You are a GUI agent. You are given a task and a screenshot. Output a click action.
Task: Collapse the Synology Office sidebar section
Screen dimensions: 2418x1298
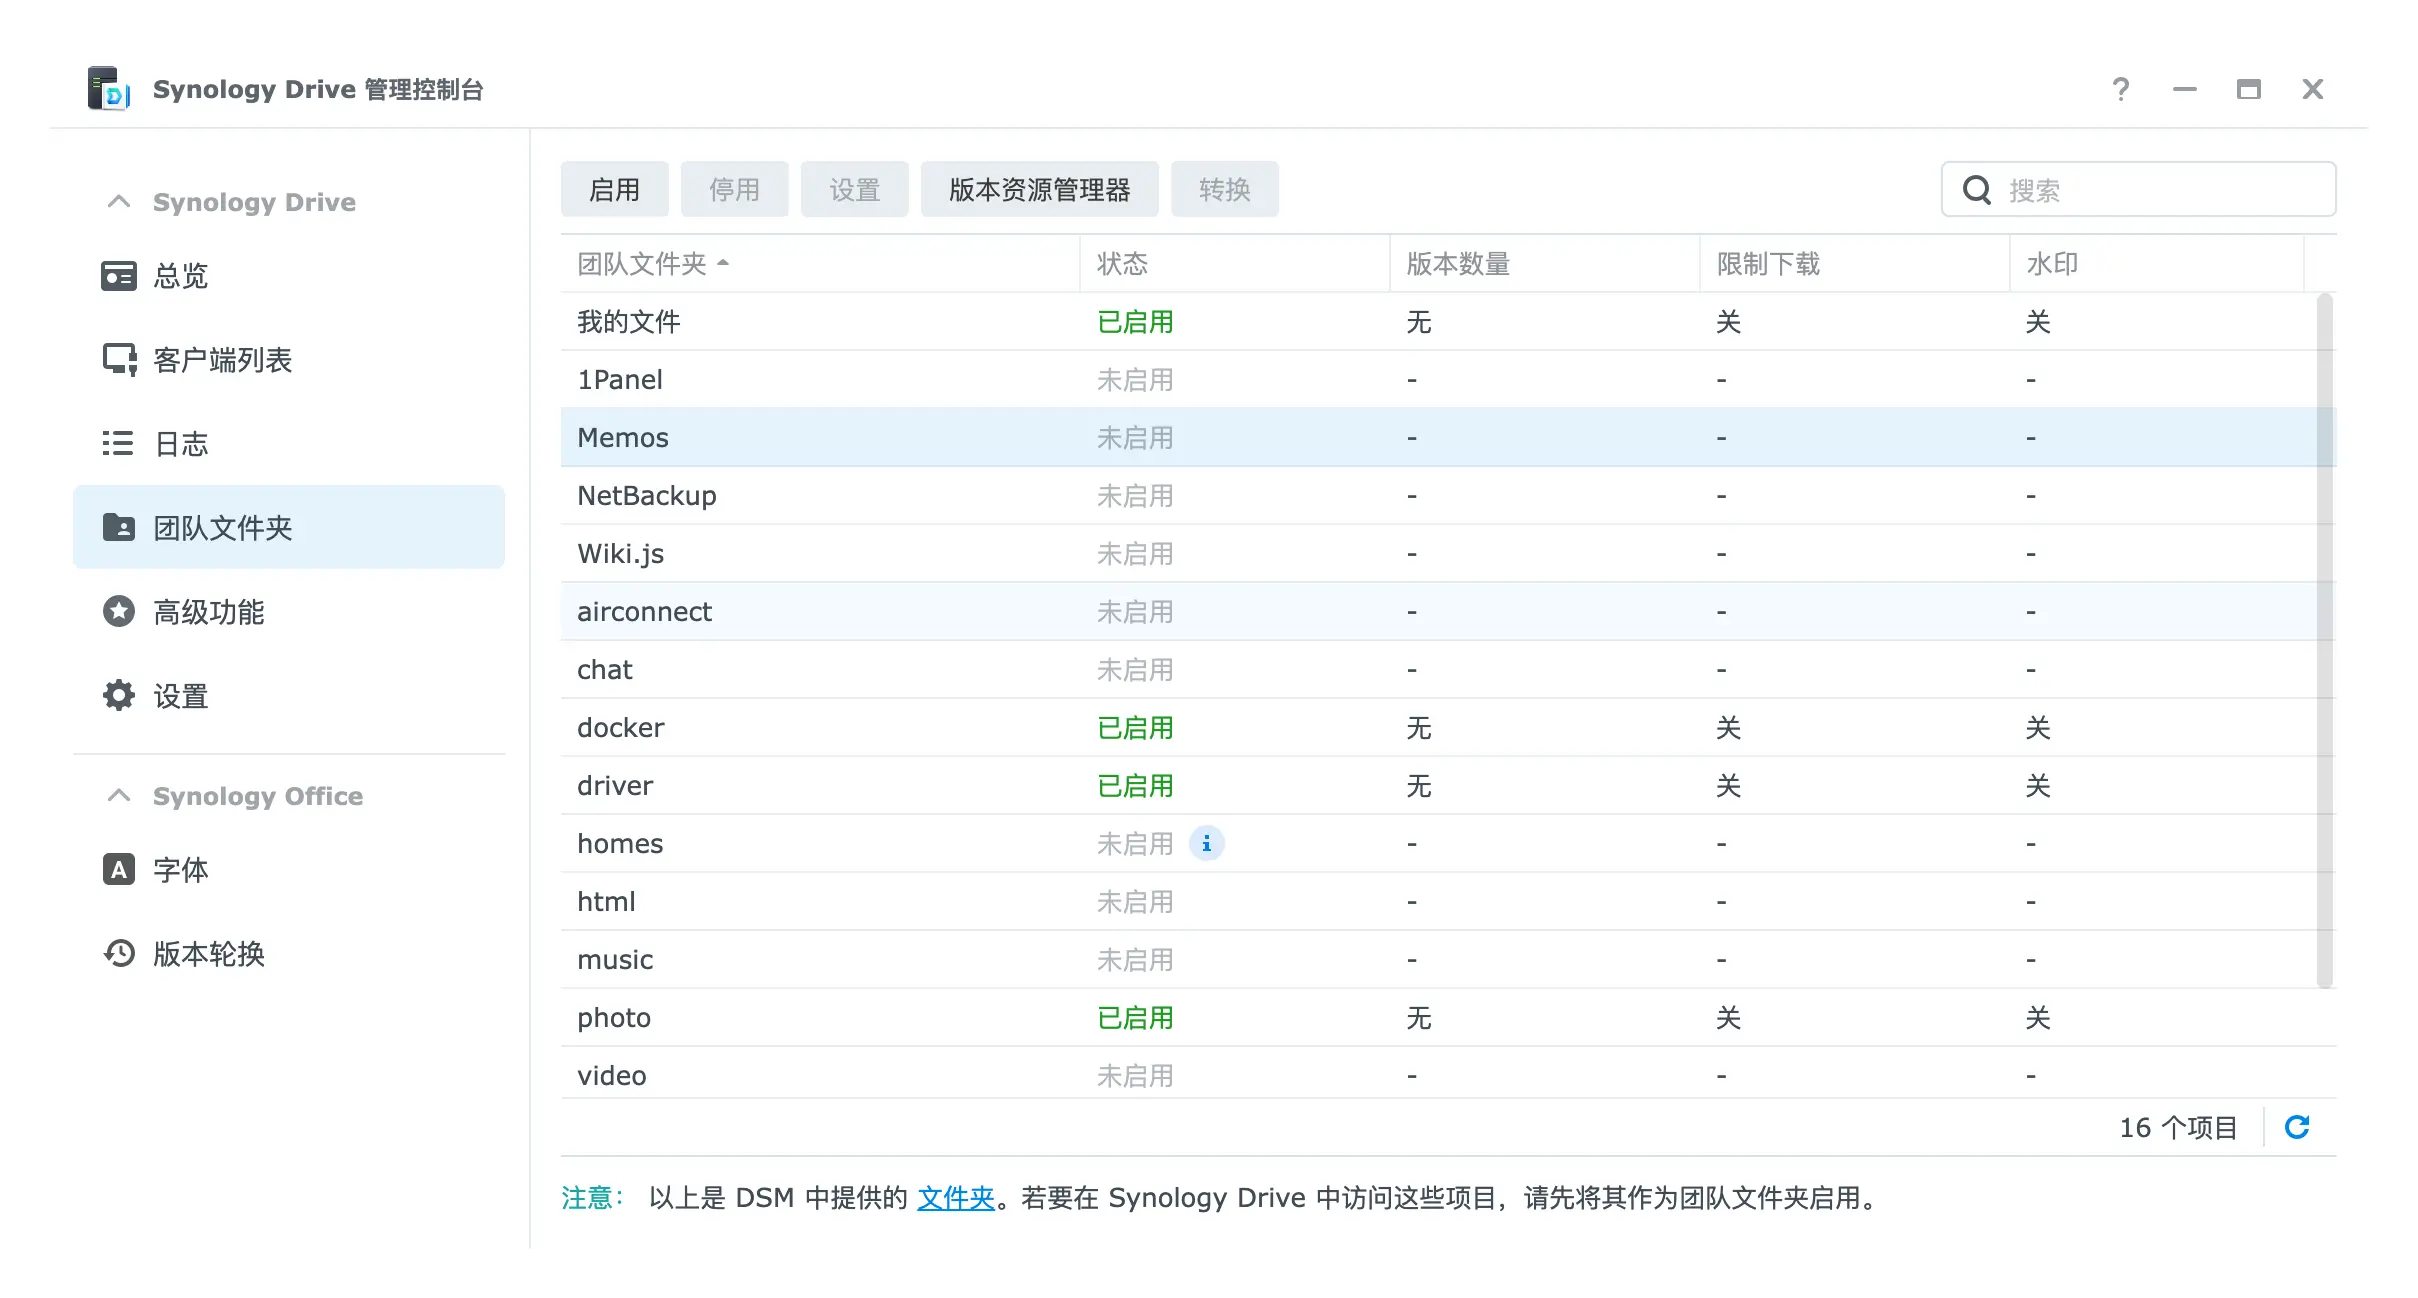(119, 796)
